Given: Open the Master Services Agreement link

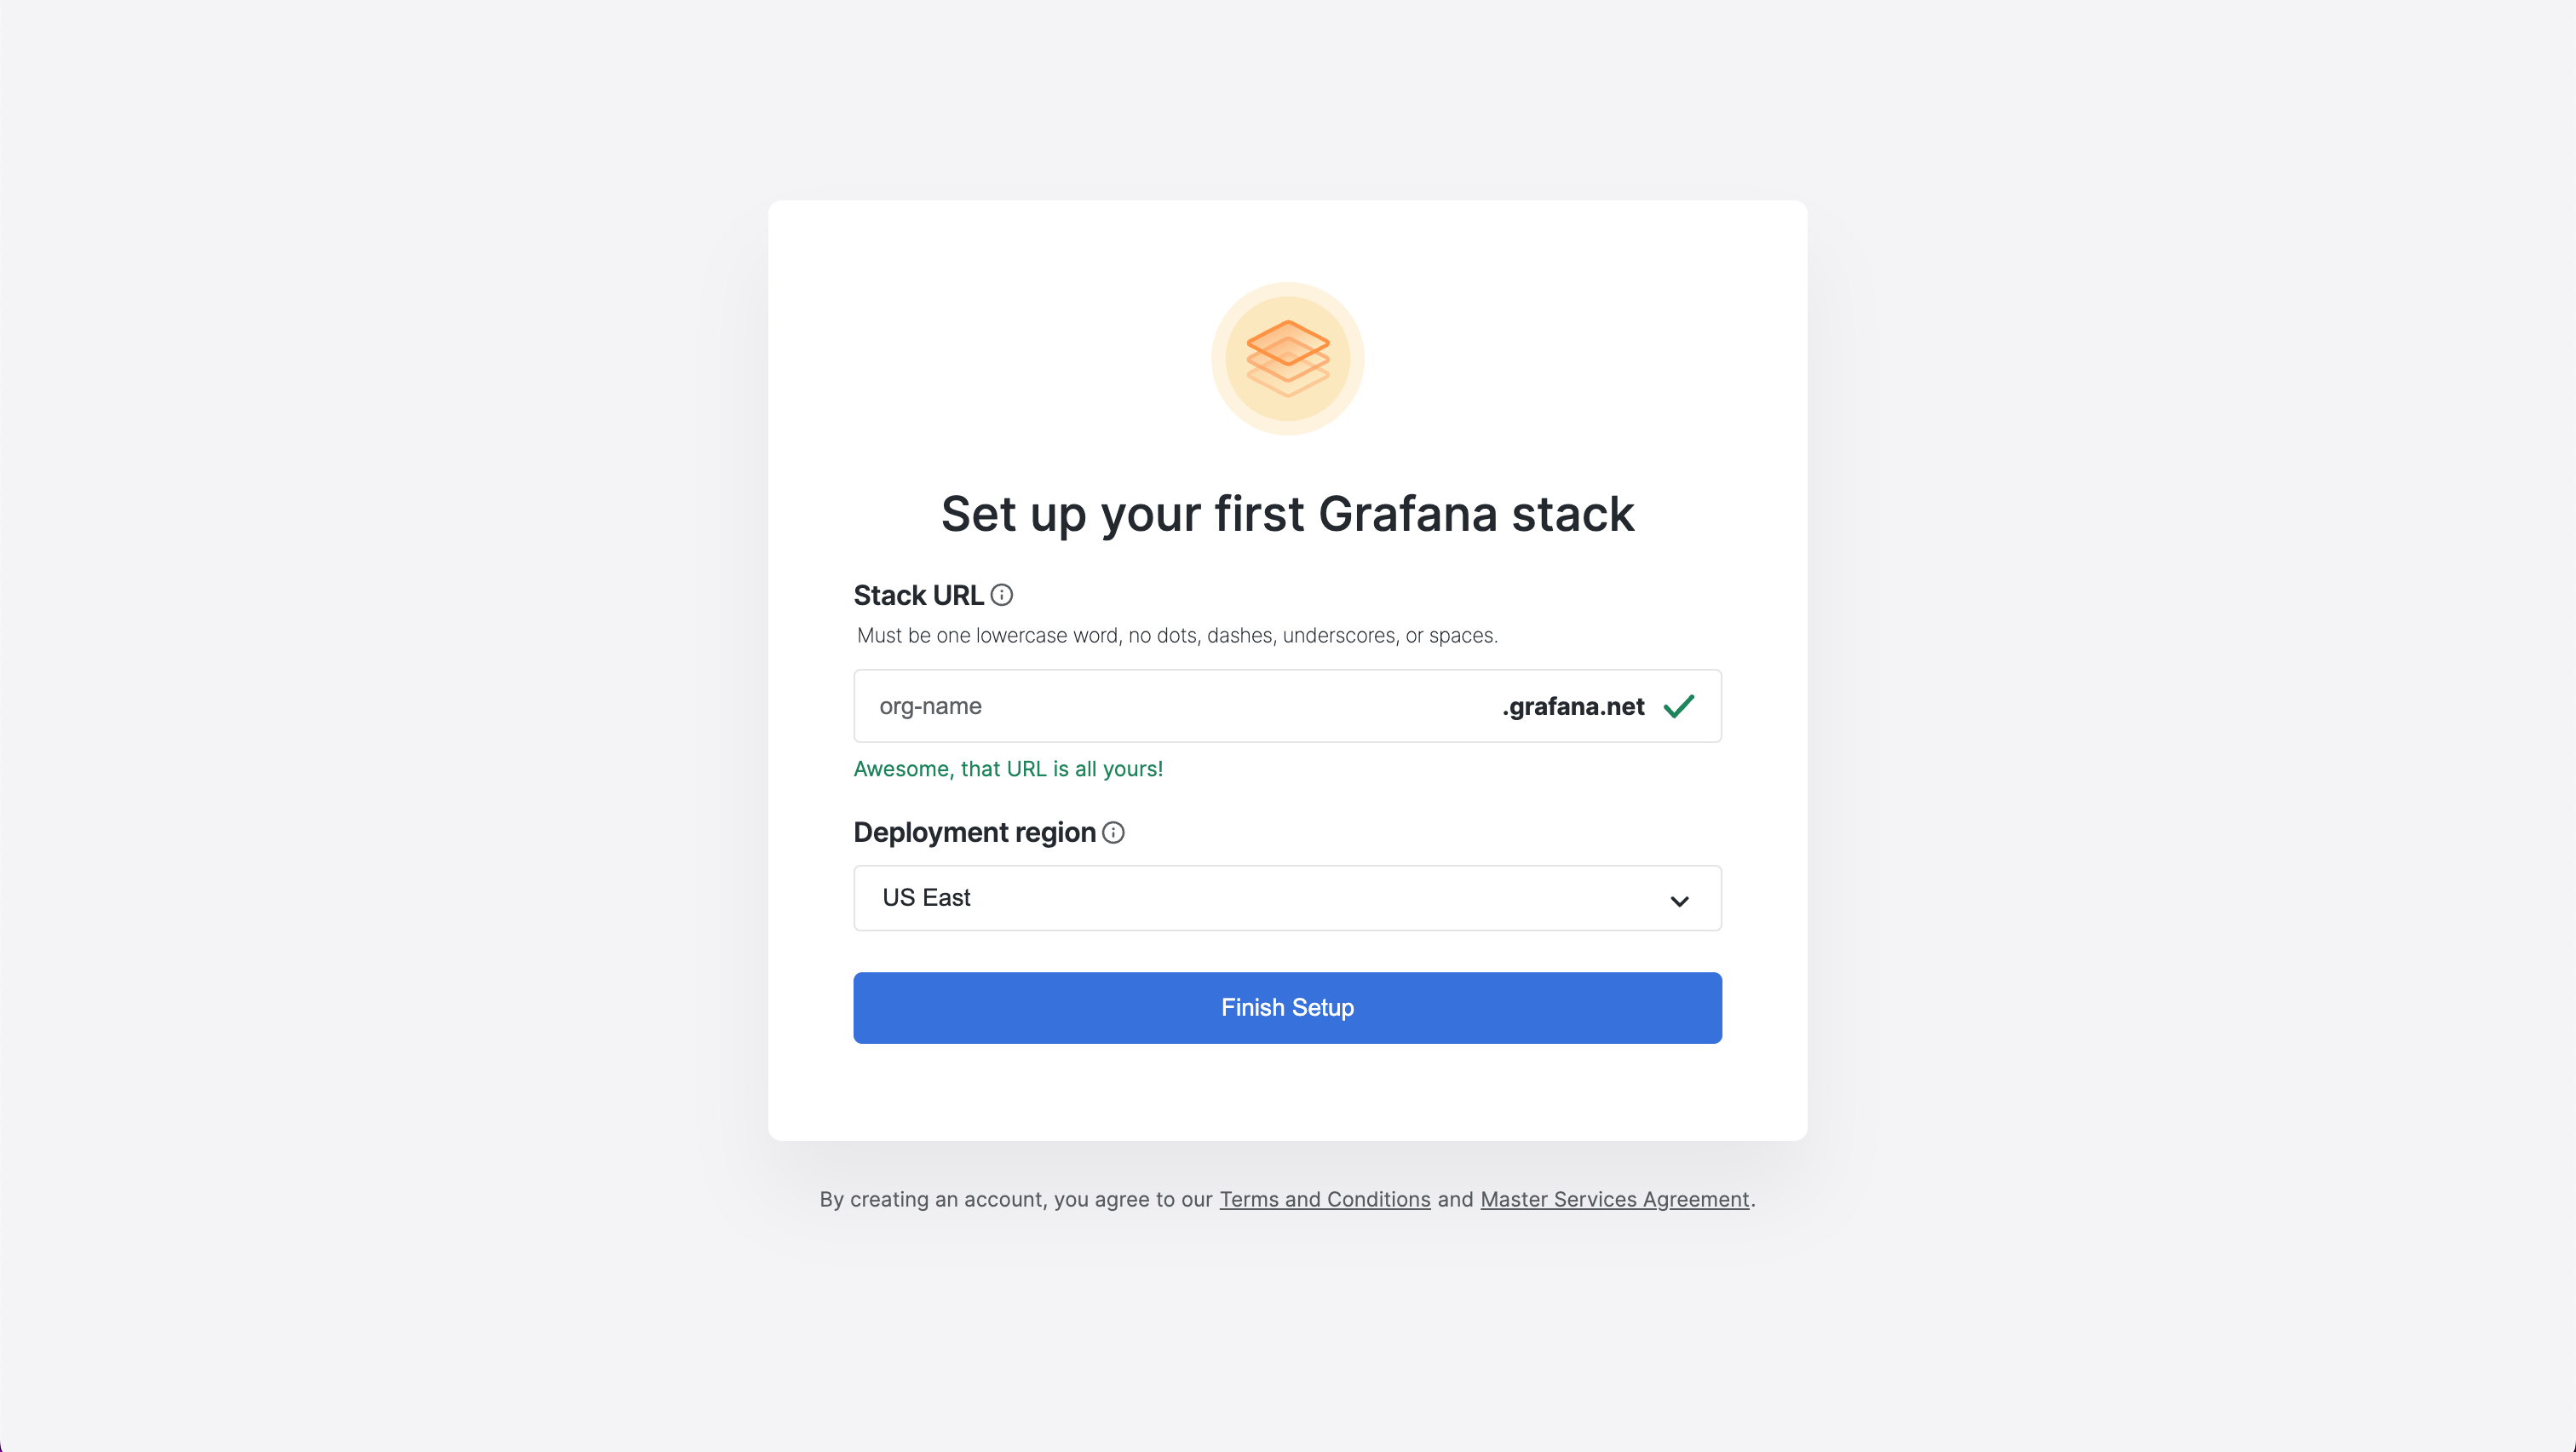Looking at the screenshot, I should (x=1613, y=1199).
